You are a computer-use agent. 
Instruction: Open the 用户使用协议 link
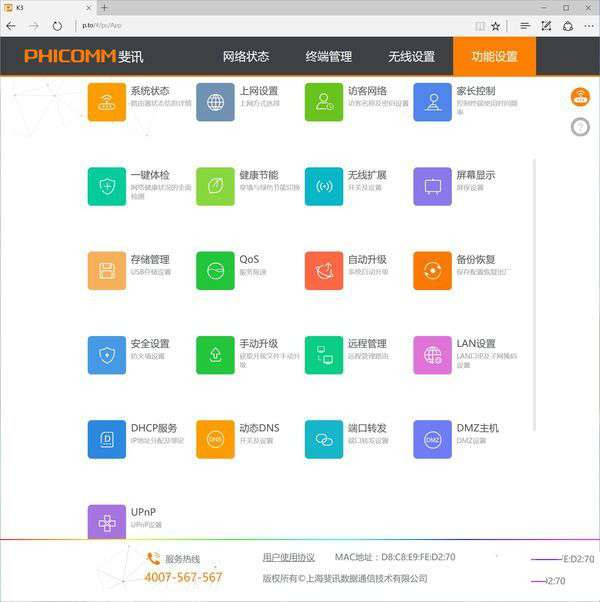(x=288, y=557)
